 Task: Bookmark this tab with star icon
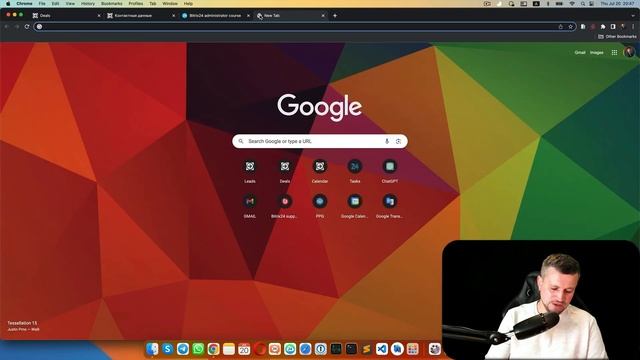click(x=571, y=27)
